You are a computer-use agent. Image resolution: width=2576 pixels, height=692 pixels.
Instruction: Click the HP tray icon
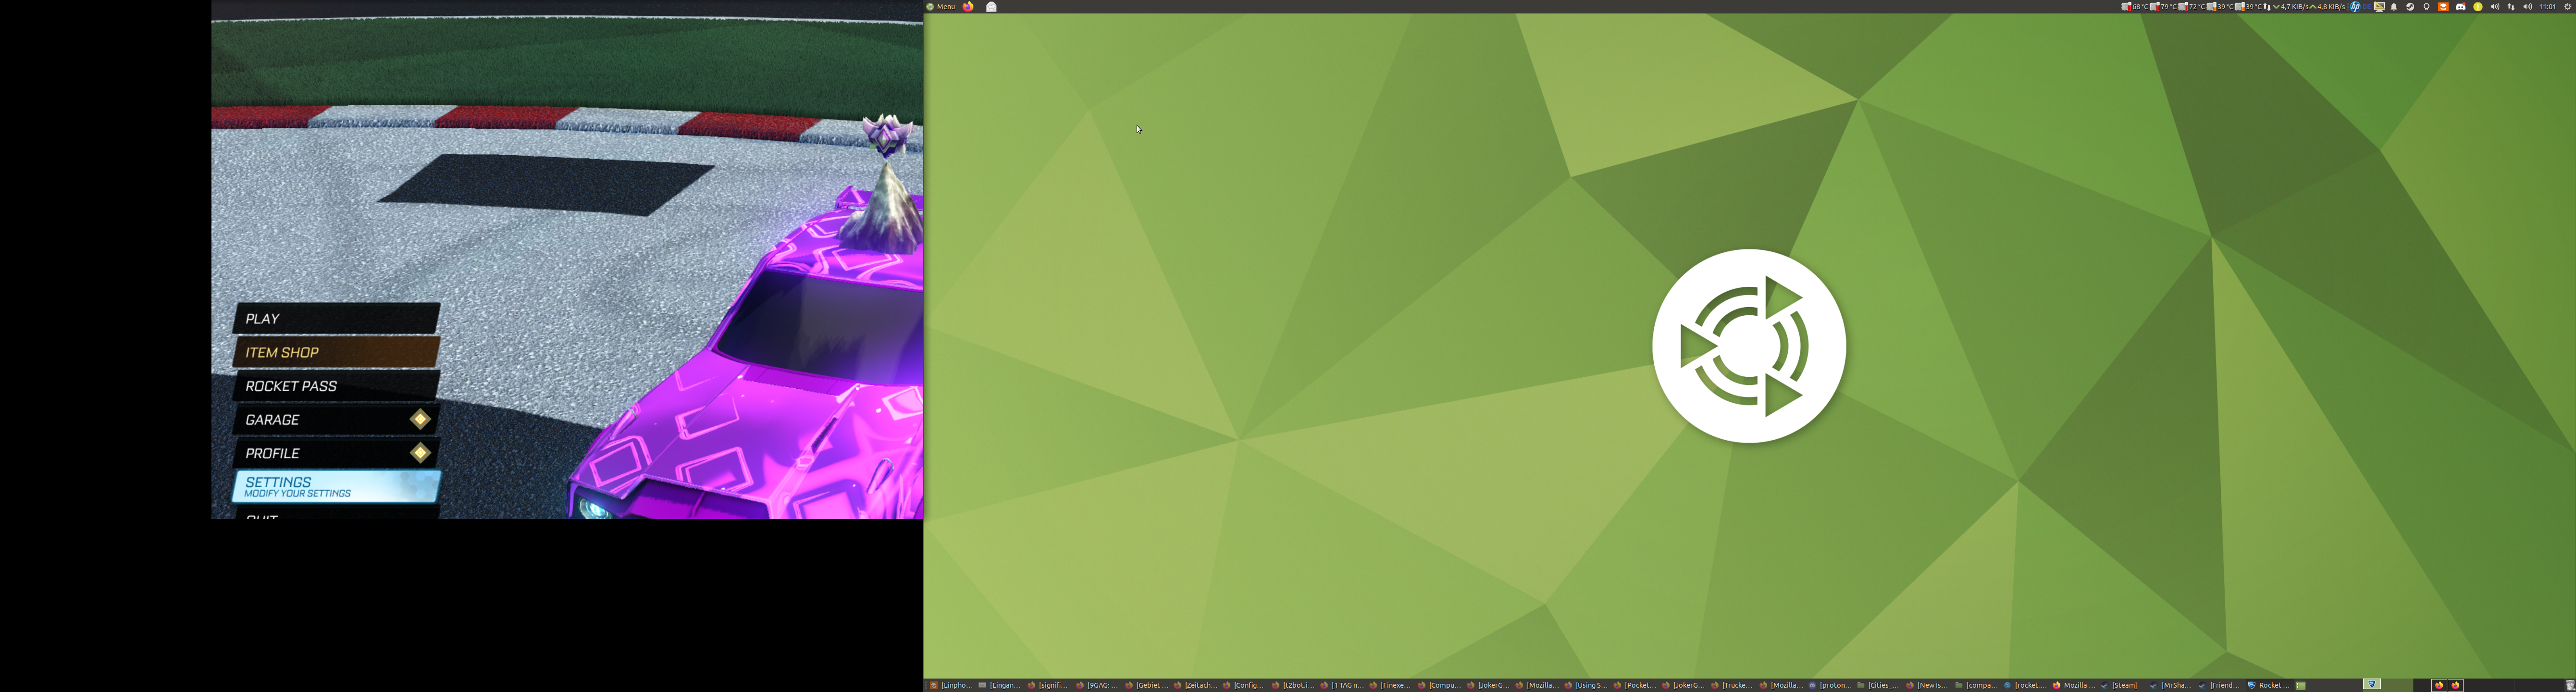tap(2355, 7)
